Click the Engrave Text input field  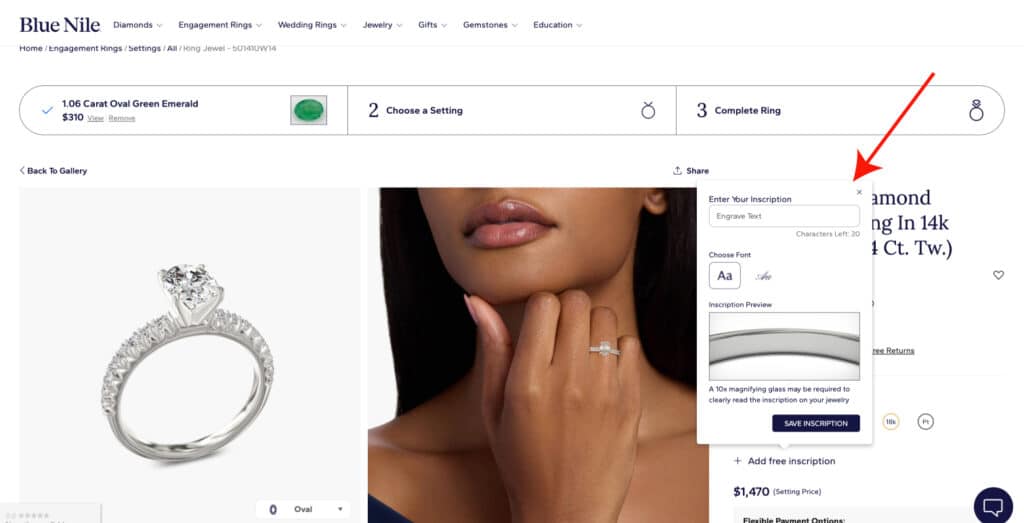coord(784,216)
